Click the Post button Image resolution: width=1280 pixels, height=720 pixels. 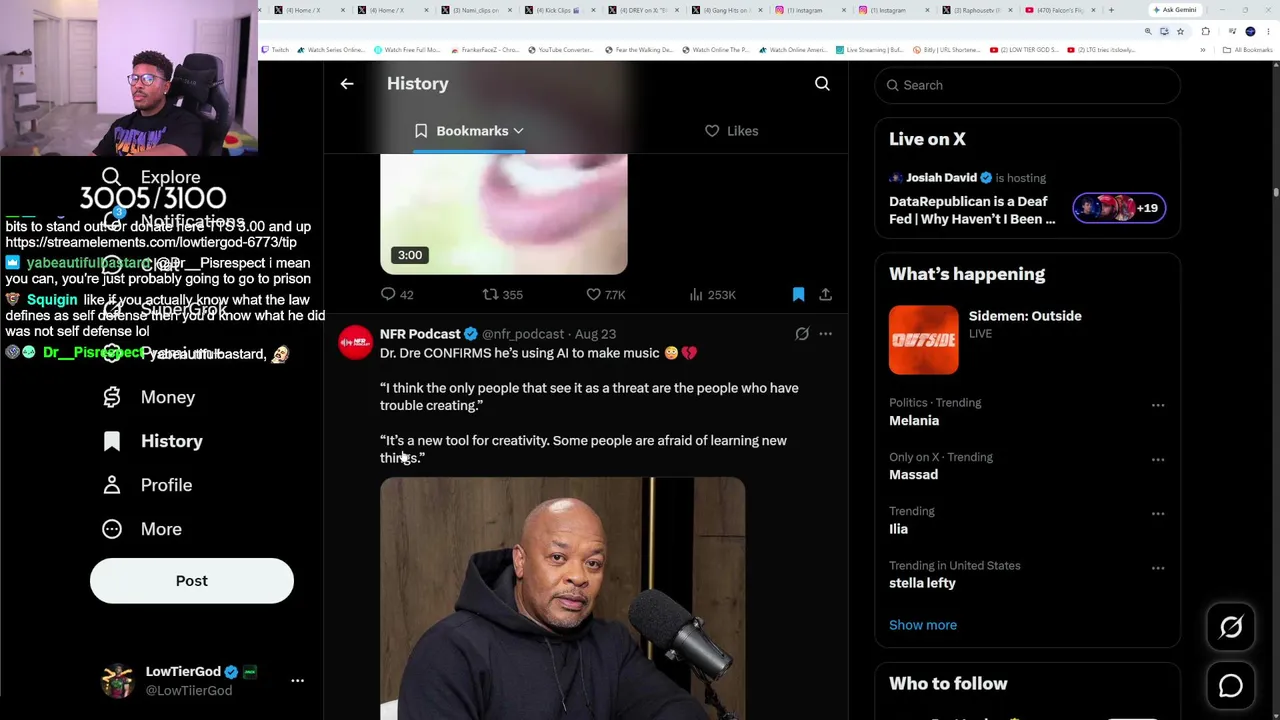pos(192,581)
